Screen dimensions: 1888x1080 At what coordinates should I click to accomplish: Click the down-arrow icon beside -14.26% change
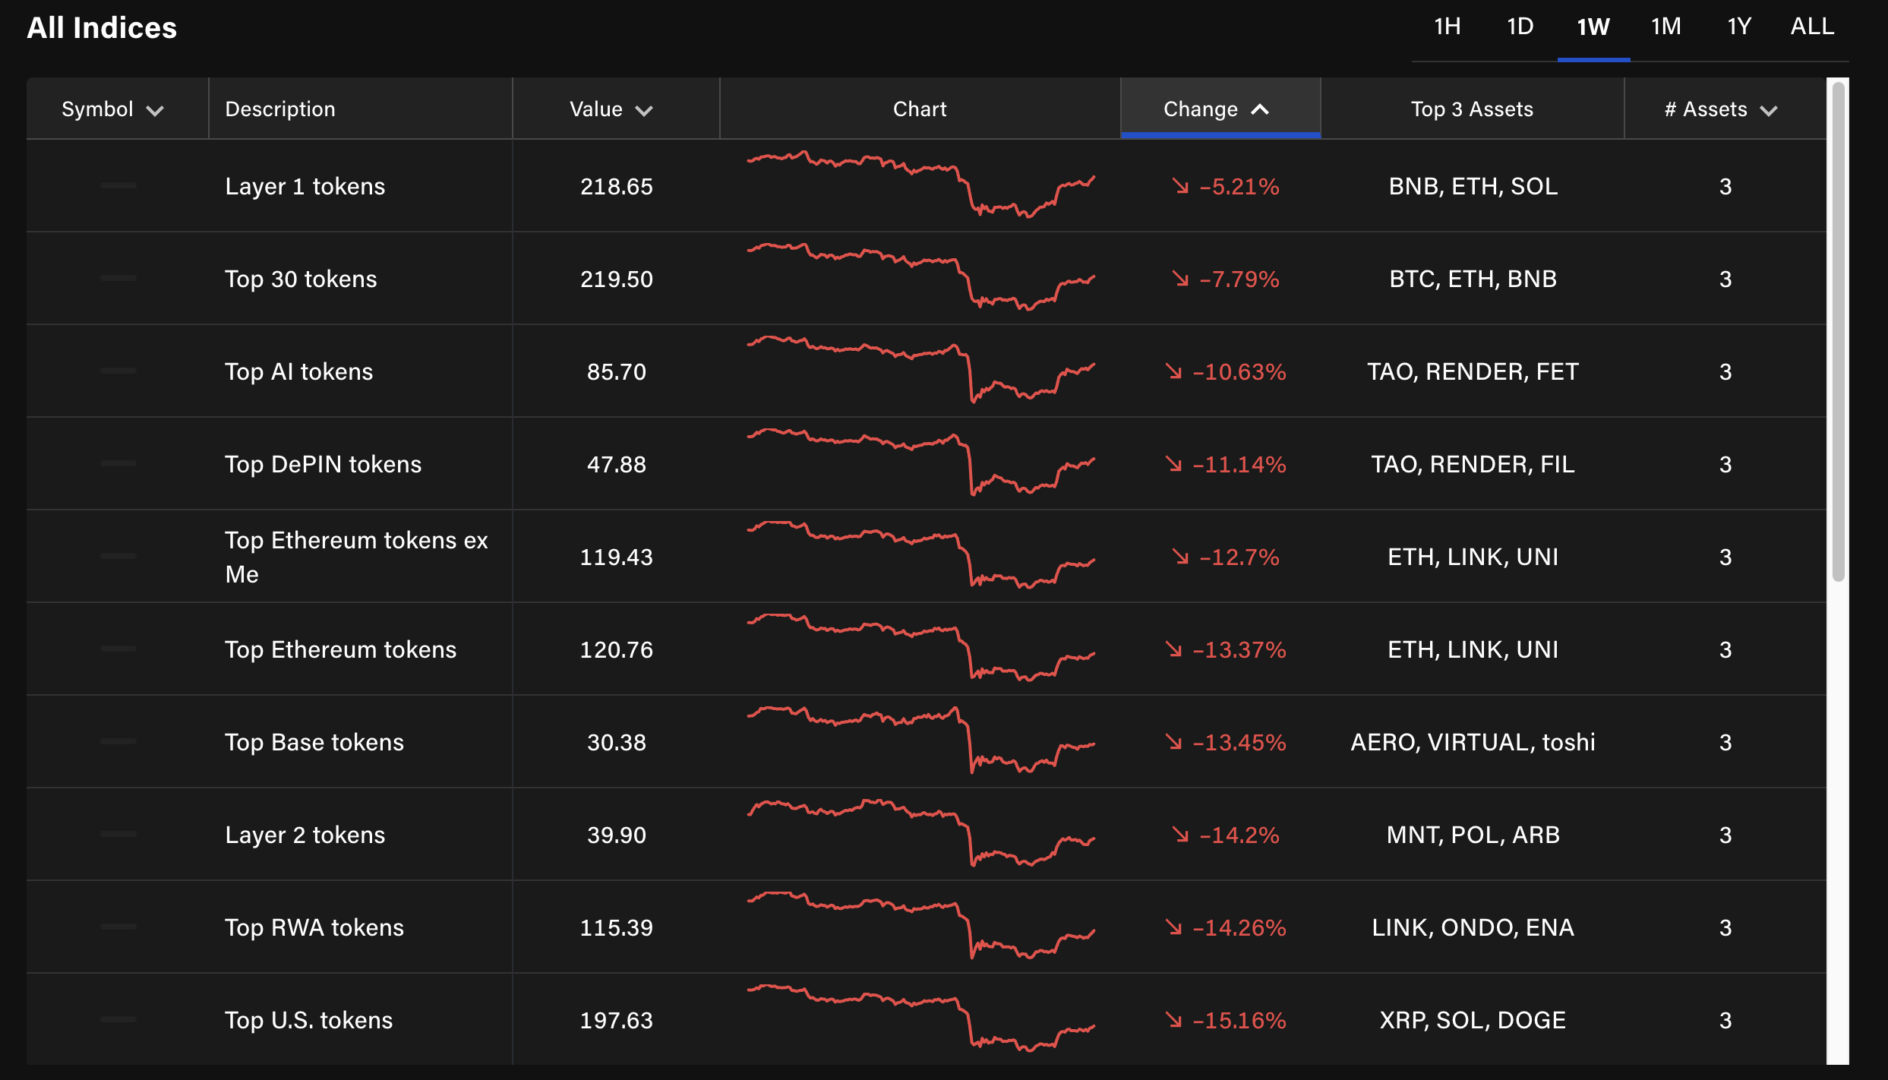pyautogui.click(x=1174, y=928)
